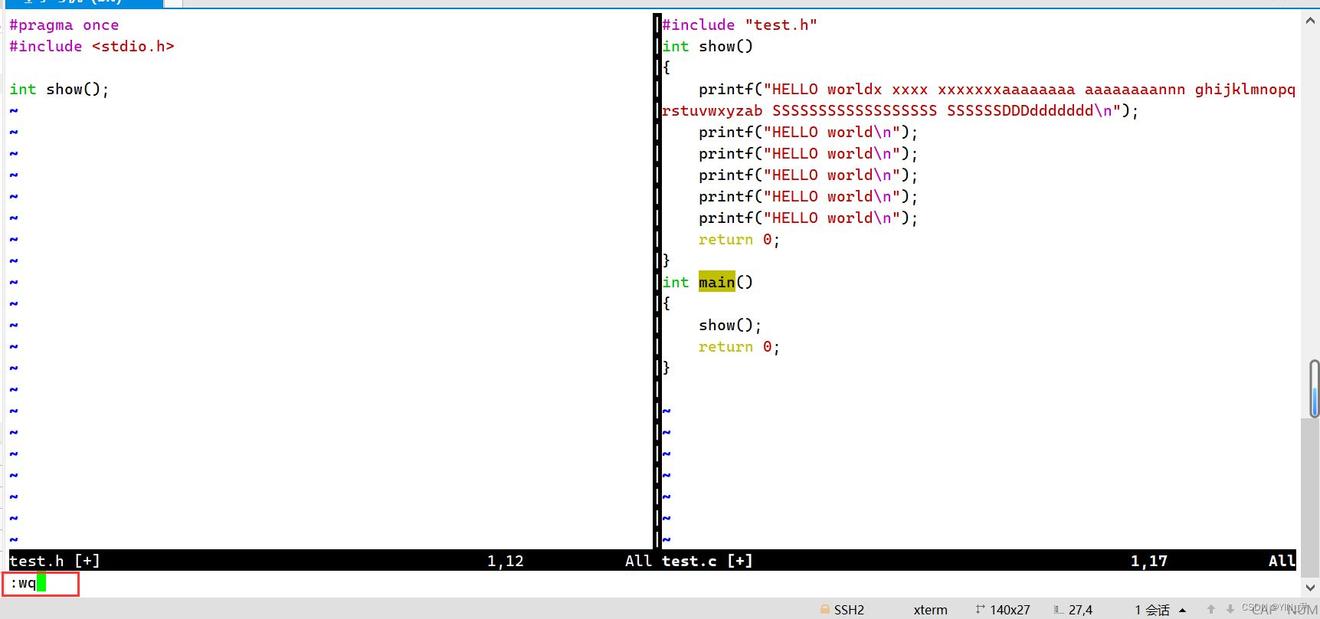
Task: Click the vertical scrollbar thumb
Action: (1314, 388)
